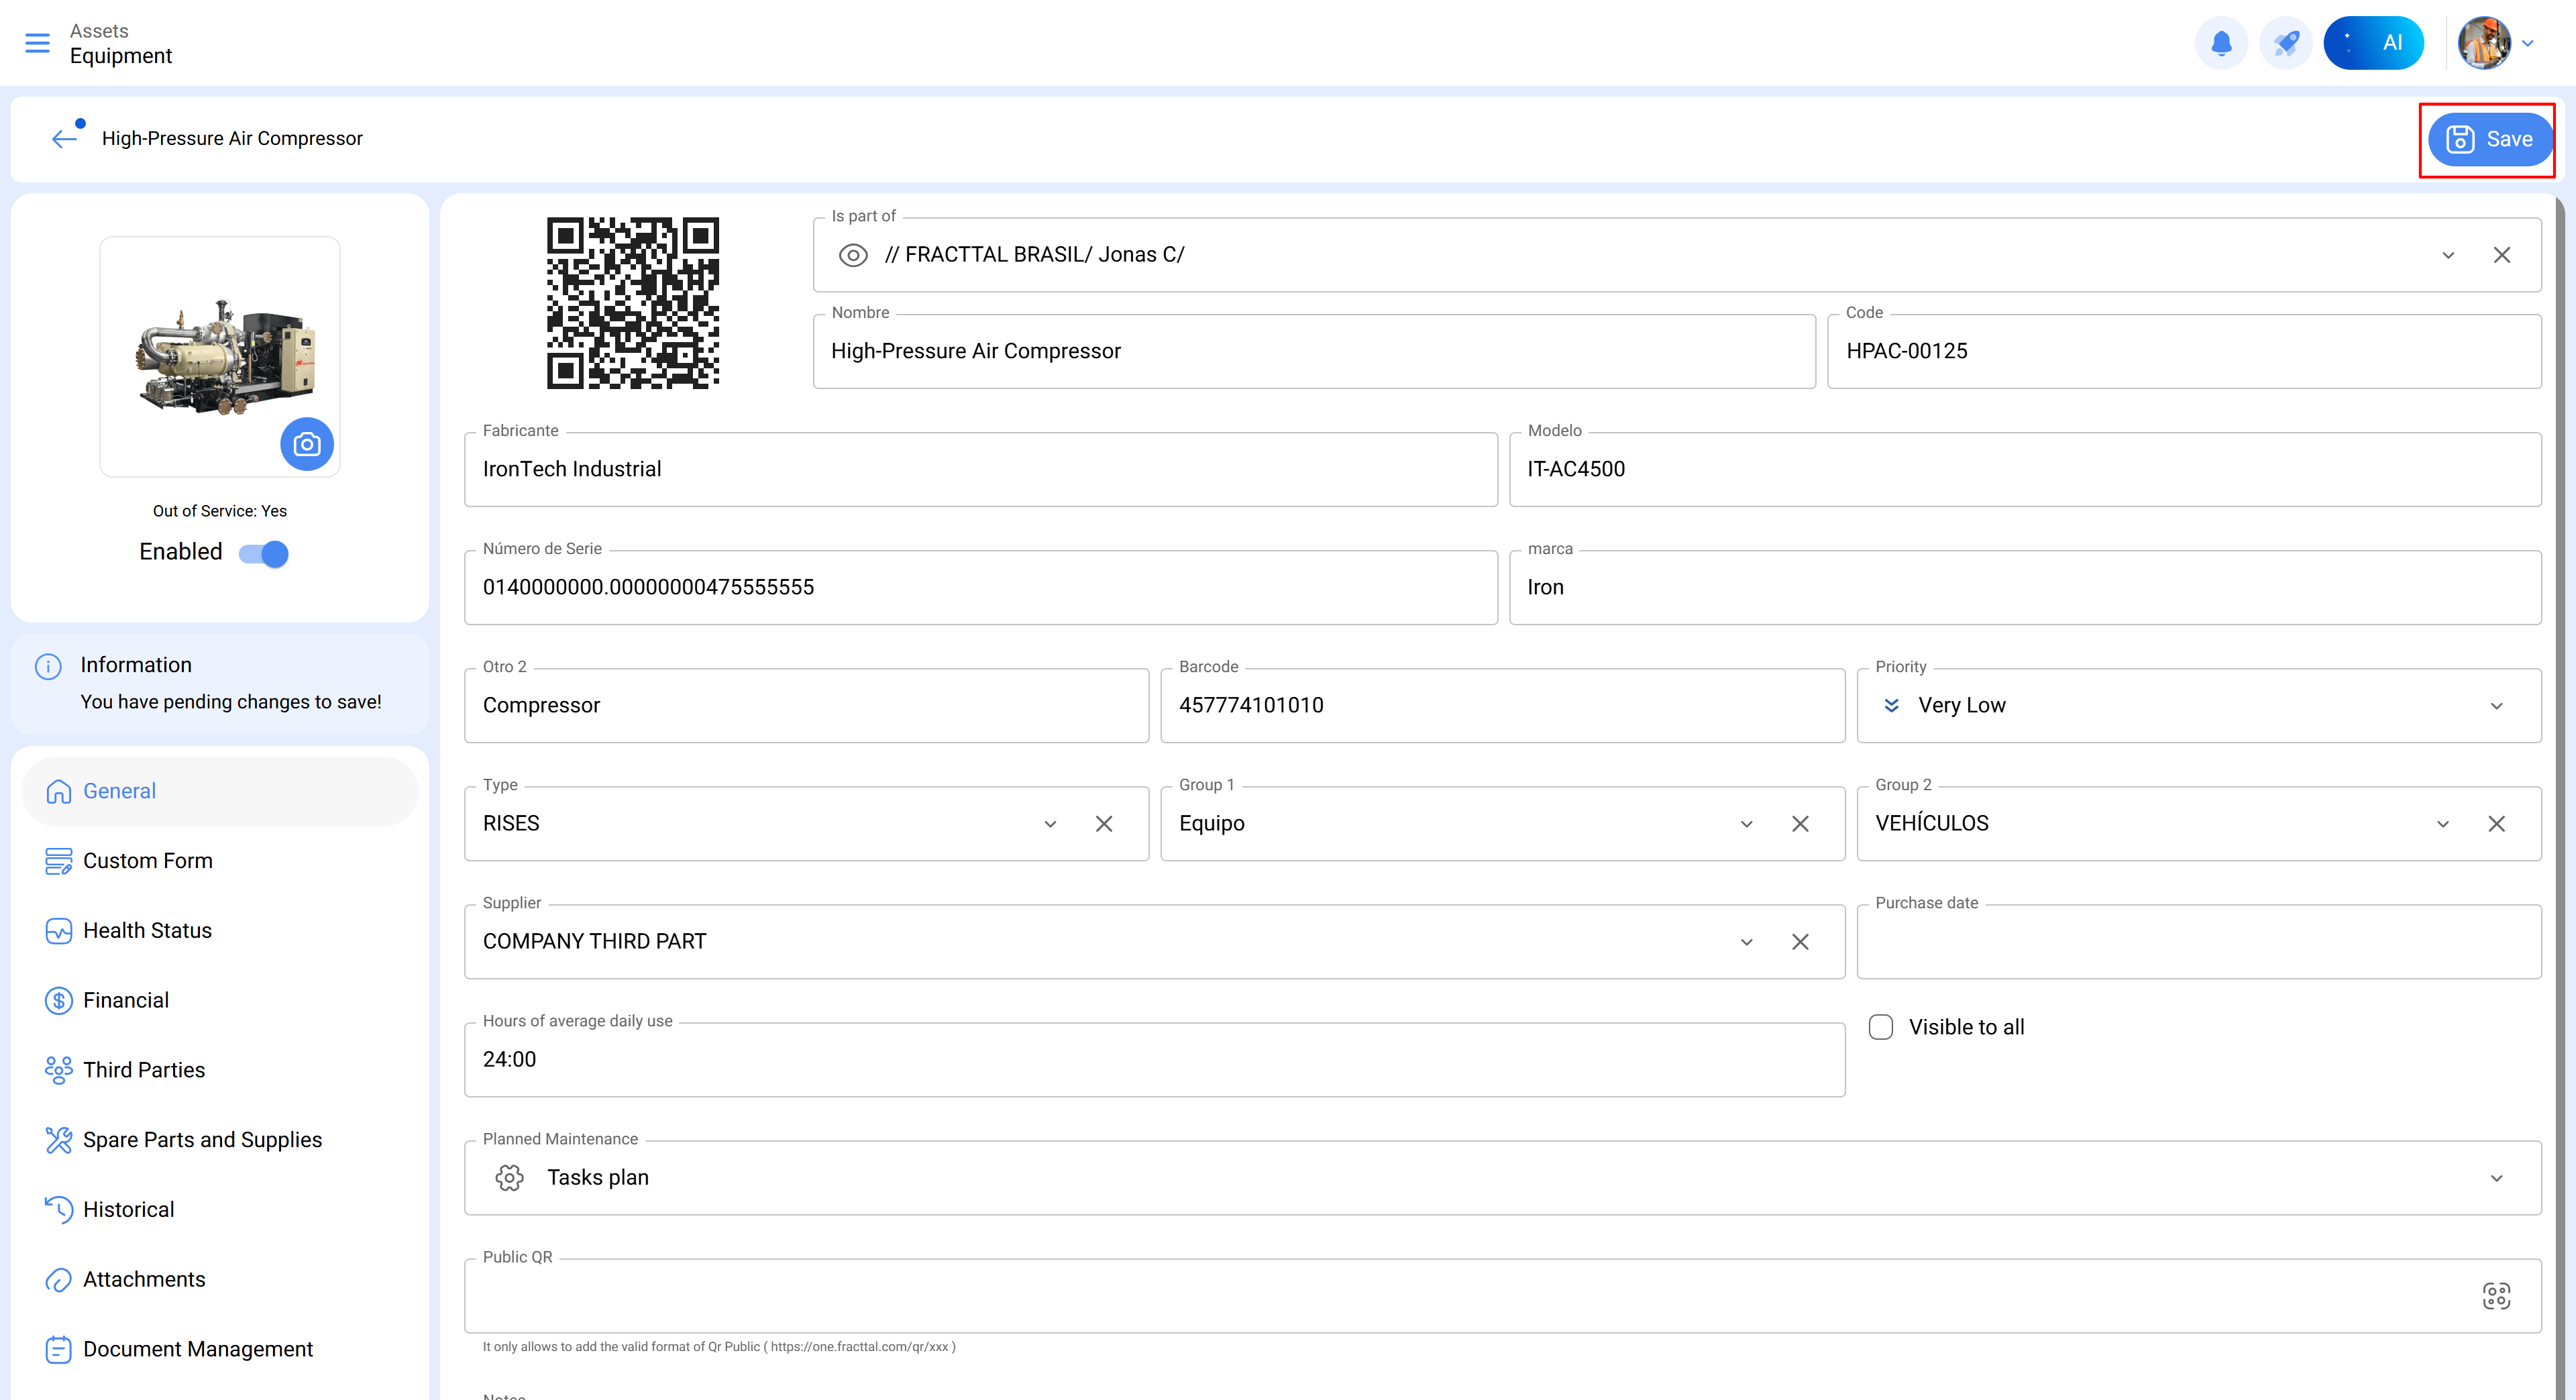The height and width of the screenshot is (1400, 2576).
Task: Clear the Supplier field with X icon
Action: coord(1800,942)
